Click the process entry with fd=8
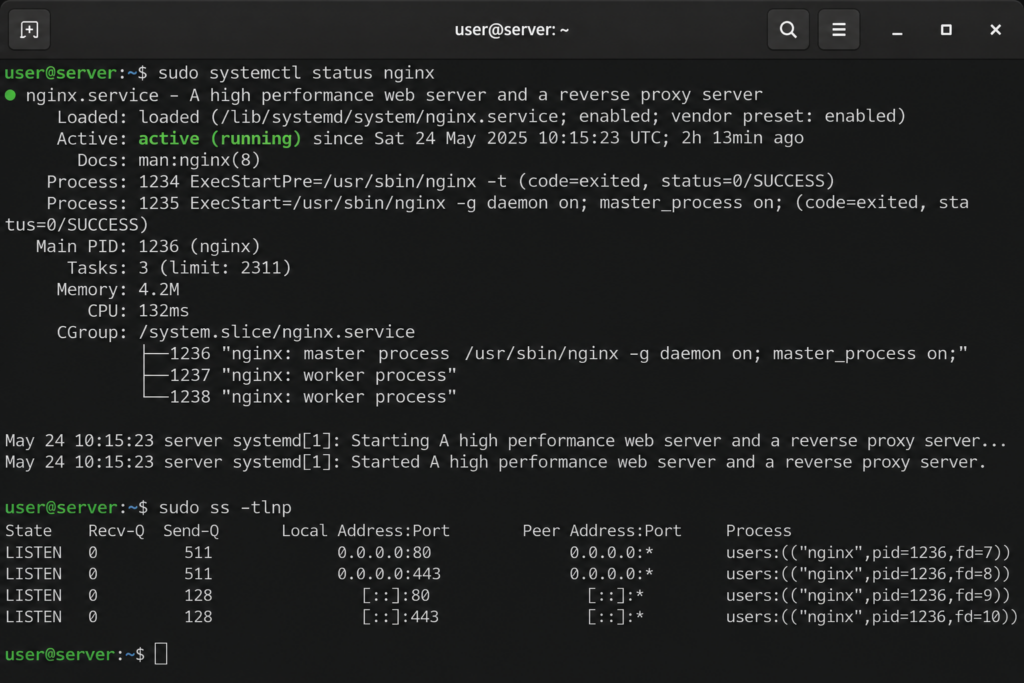This screenshot has width=1024, height=683. point(868,575)
